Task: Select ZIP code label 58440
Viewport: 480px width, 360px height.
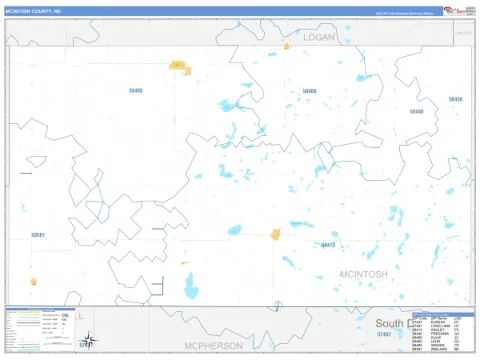Action: [x=416, y=111]
